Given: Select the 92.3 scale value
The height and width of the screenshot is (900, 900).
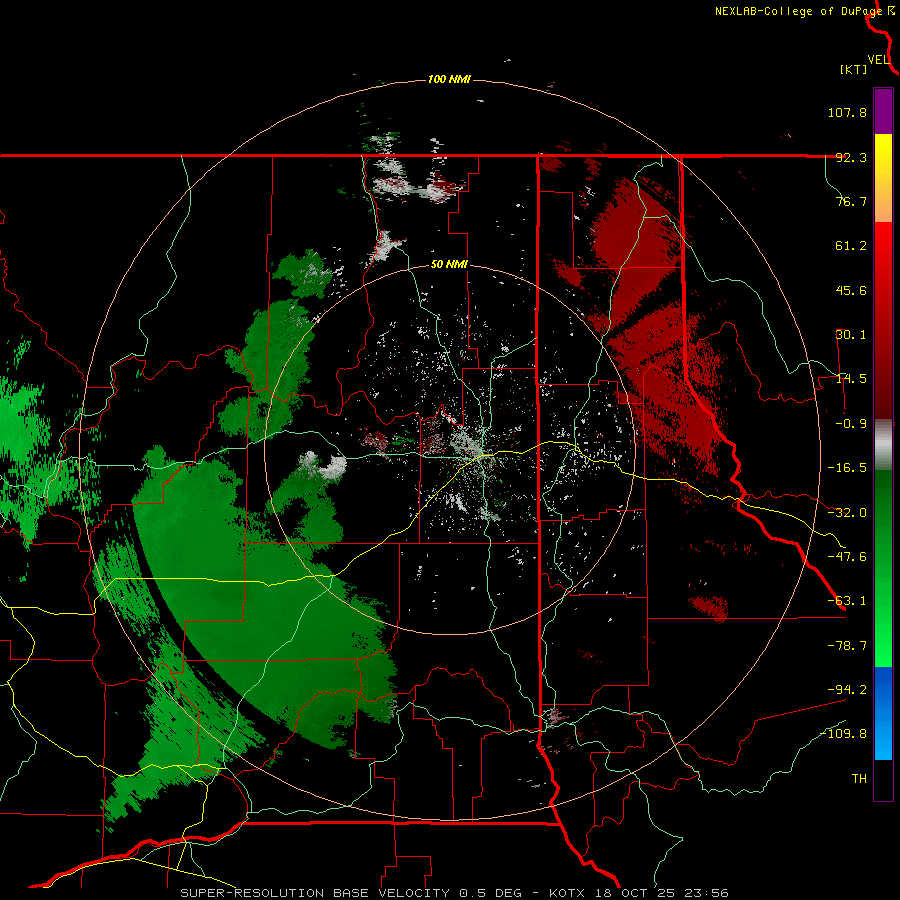Looking at the screenshot, I should pyautogui.click(x=851, y=157).
